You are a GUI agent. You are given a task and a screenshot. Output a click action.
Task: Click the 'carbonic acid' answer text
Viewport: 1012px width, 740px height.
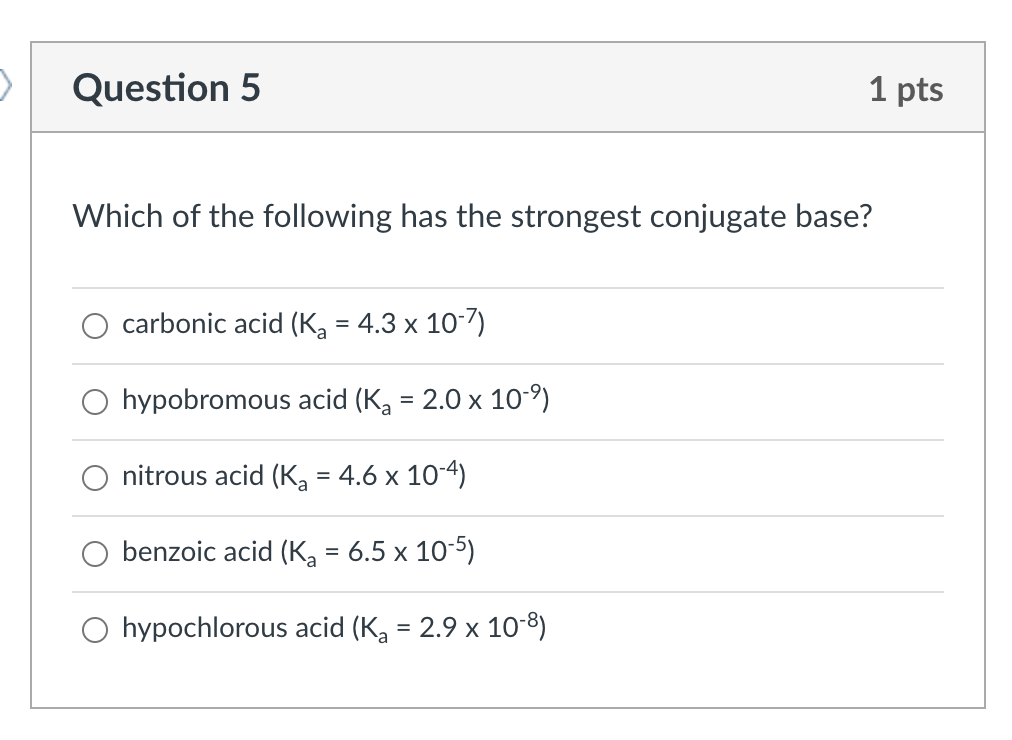[x=202, y=325]
